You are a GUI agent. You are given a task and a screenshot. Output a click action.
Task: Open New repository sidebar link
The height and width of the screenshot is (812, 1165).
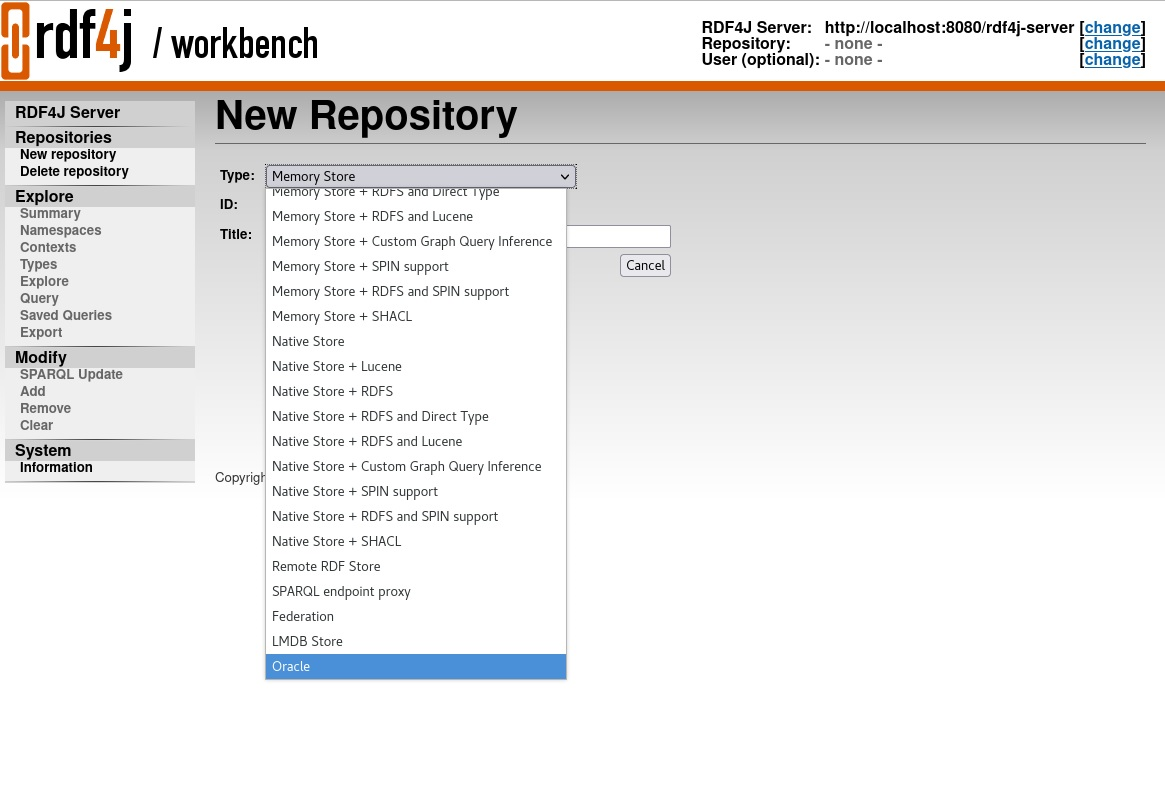coord(68,155)
